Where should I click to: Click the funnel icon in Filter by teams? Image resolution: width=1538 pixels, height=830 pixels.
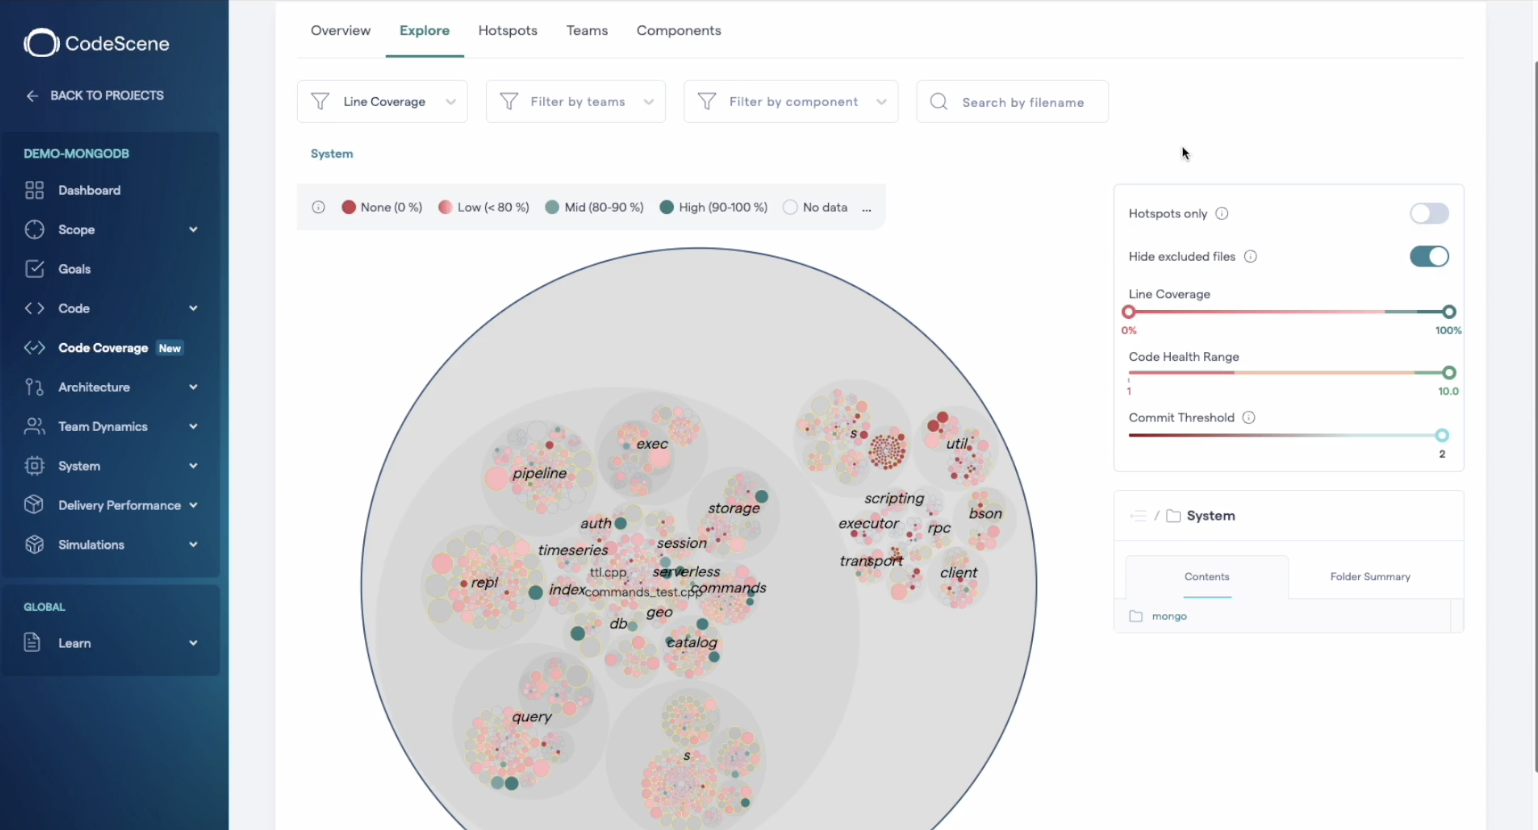pos(509,101)
